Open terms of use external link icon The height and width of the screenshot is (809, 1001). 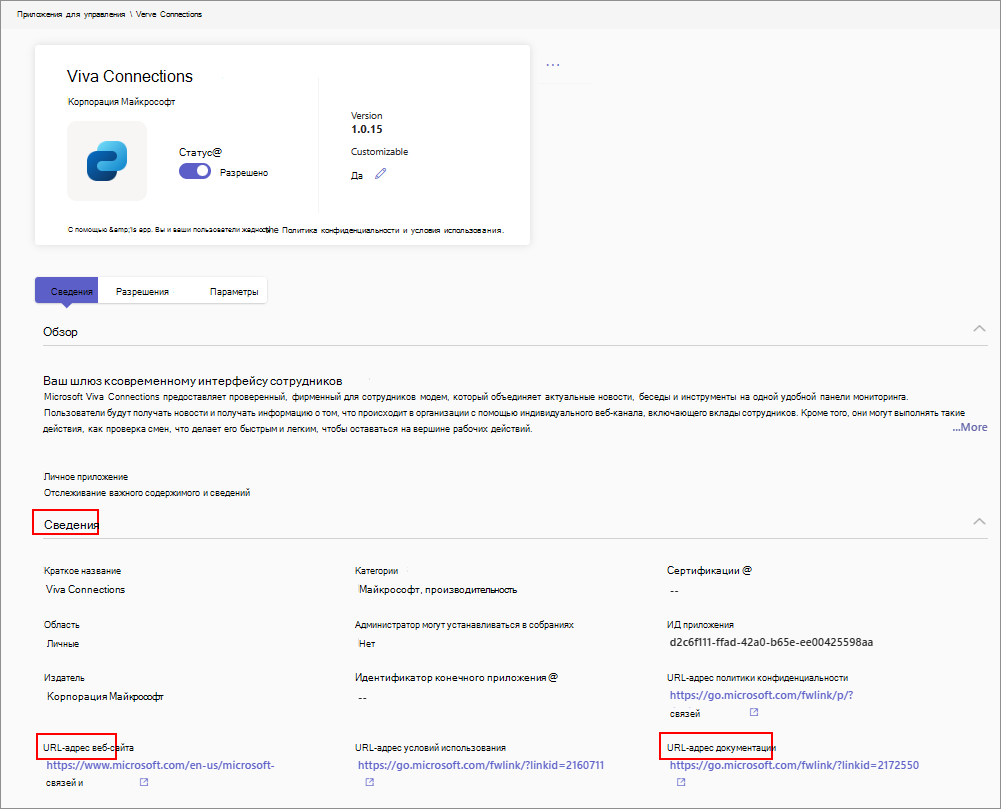(370, 782)
